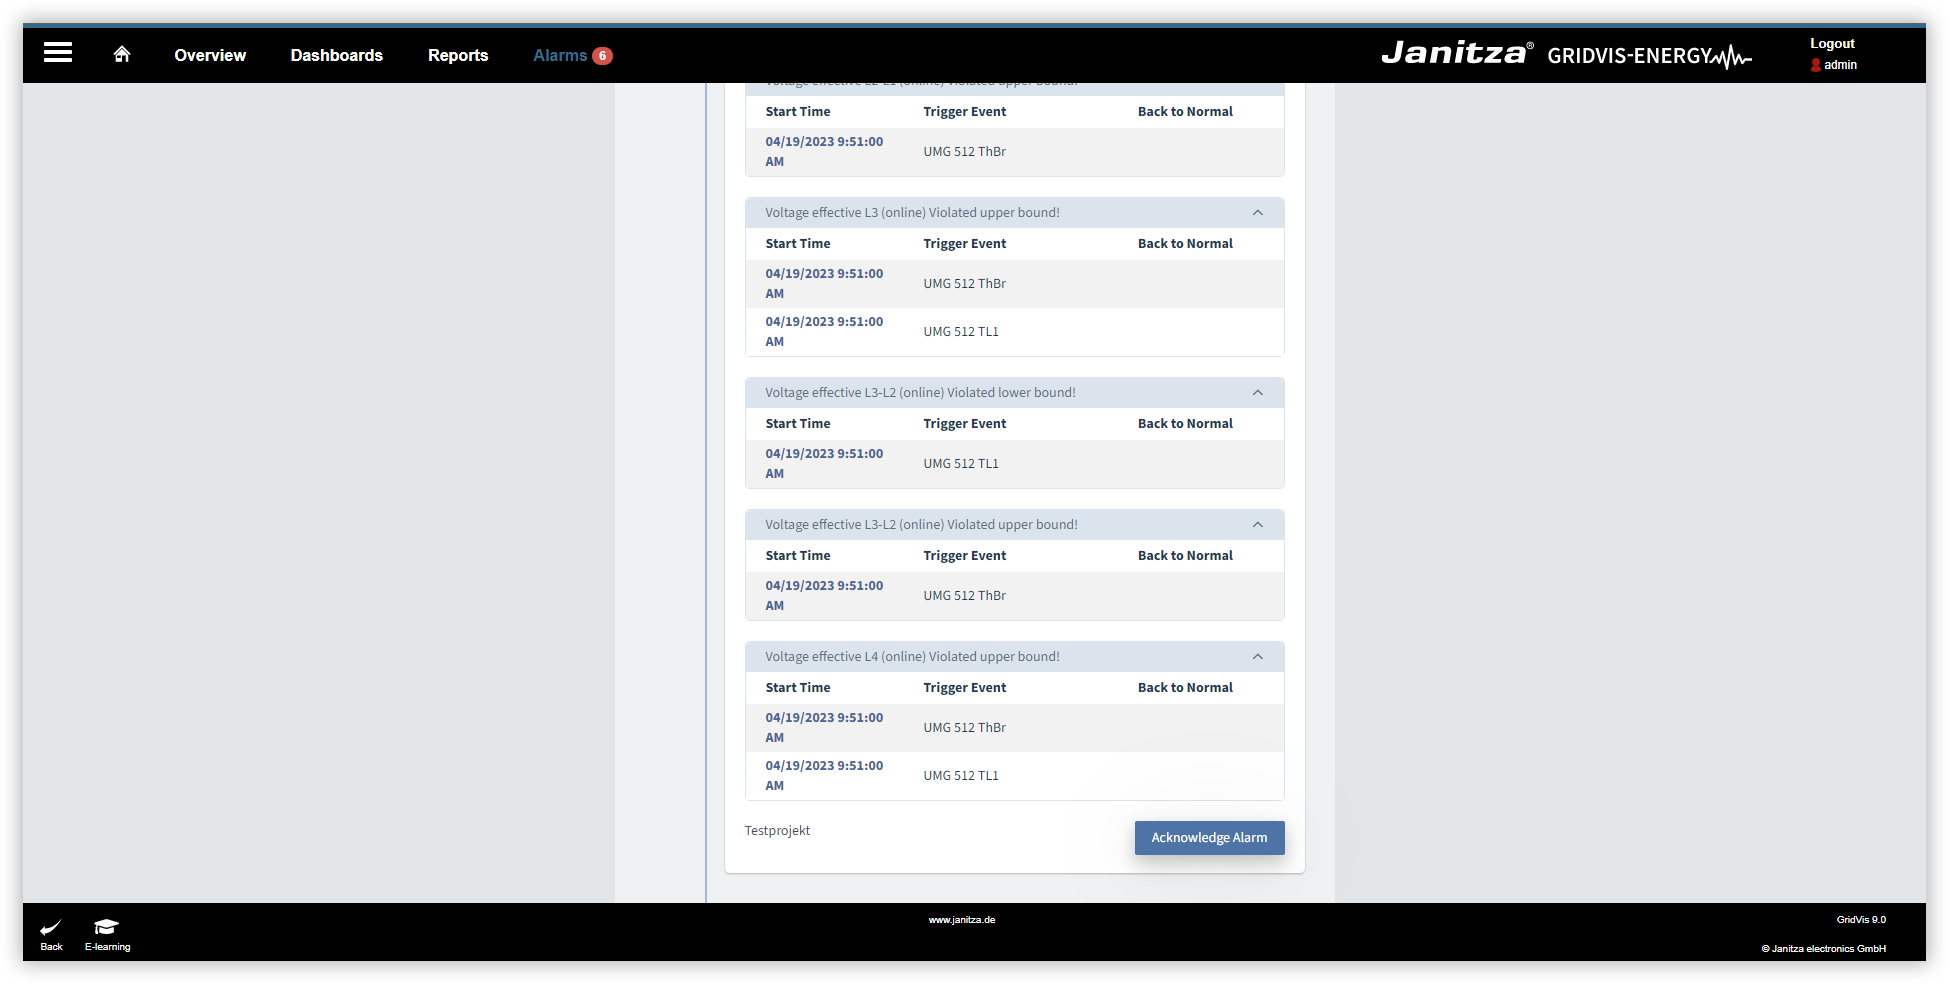Click Logout in the top right

pos(1831,43)
